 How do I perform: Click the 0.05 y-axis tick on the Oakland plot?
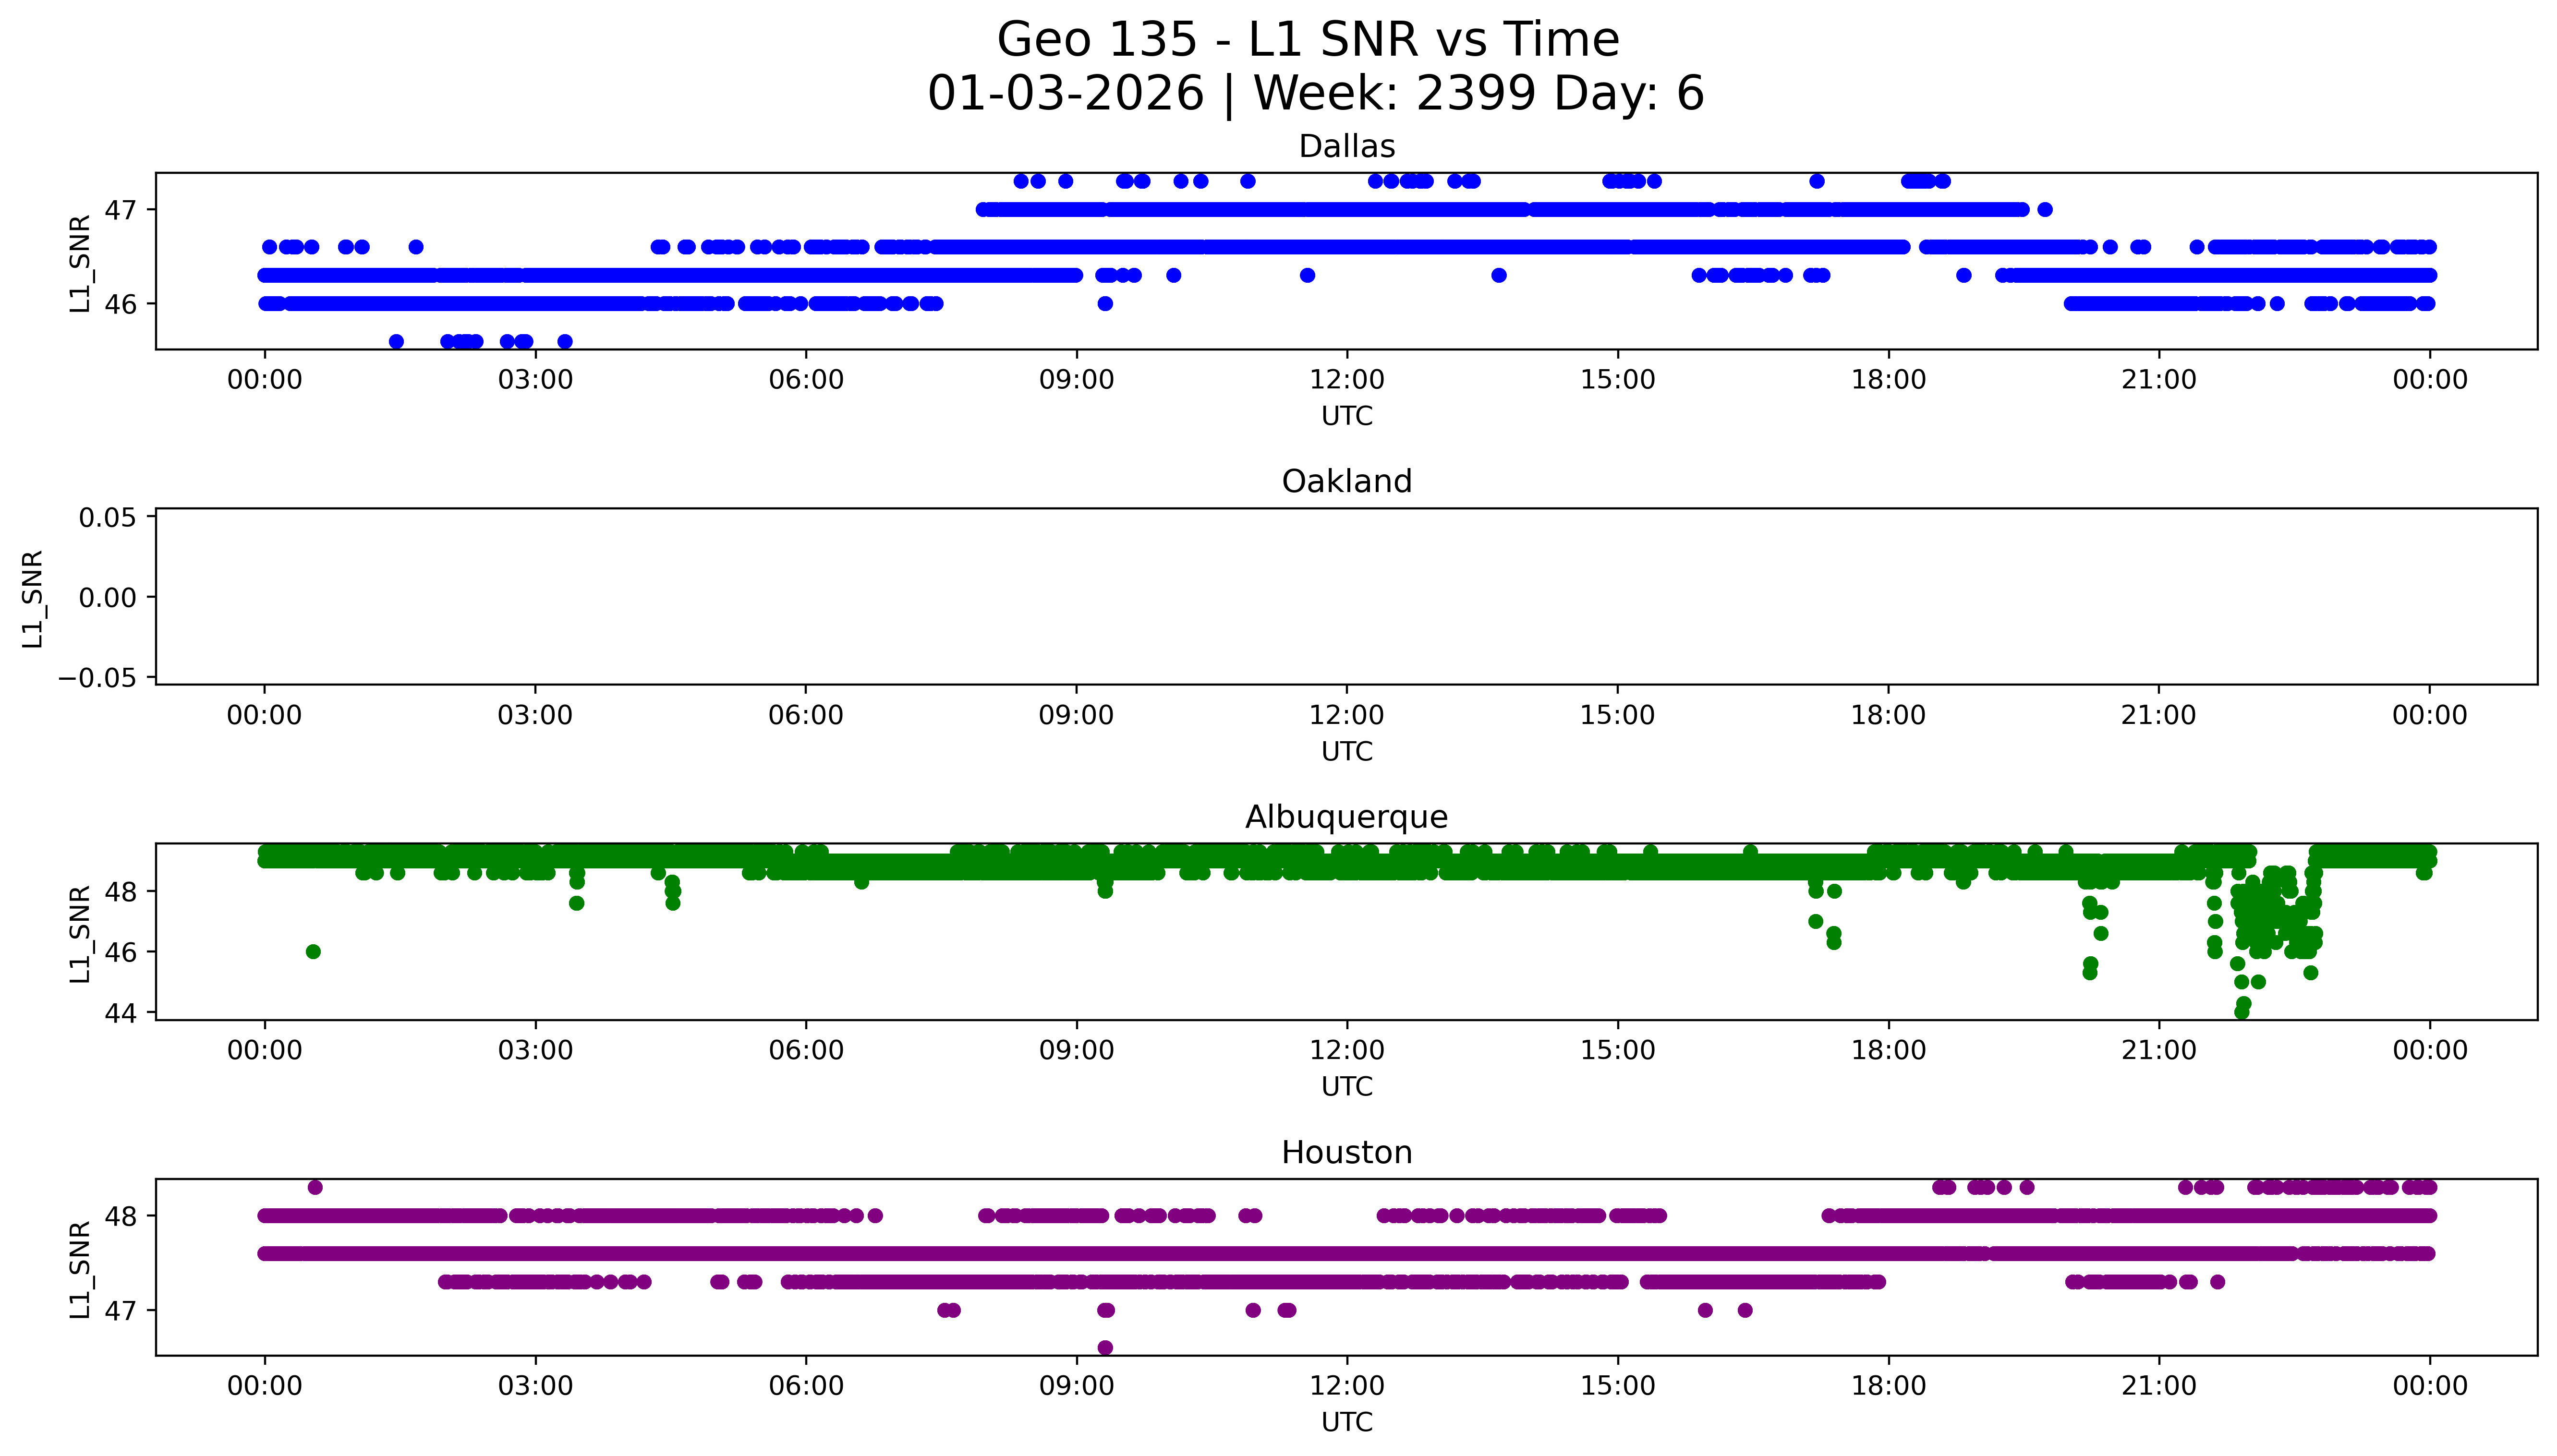tap(108, 518)
